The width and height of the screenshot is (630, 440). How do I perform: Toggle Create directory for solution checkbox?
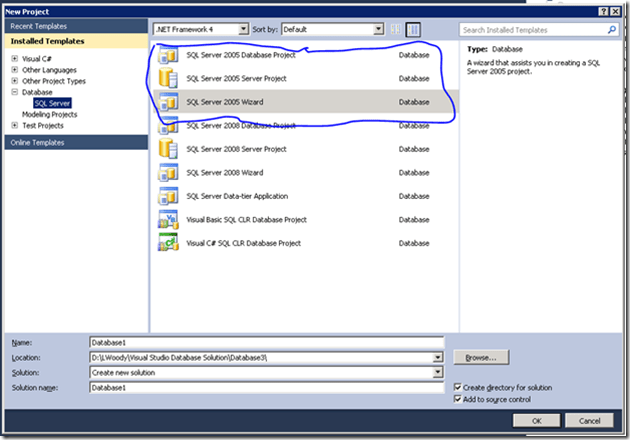(x=458, y=386)
